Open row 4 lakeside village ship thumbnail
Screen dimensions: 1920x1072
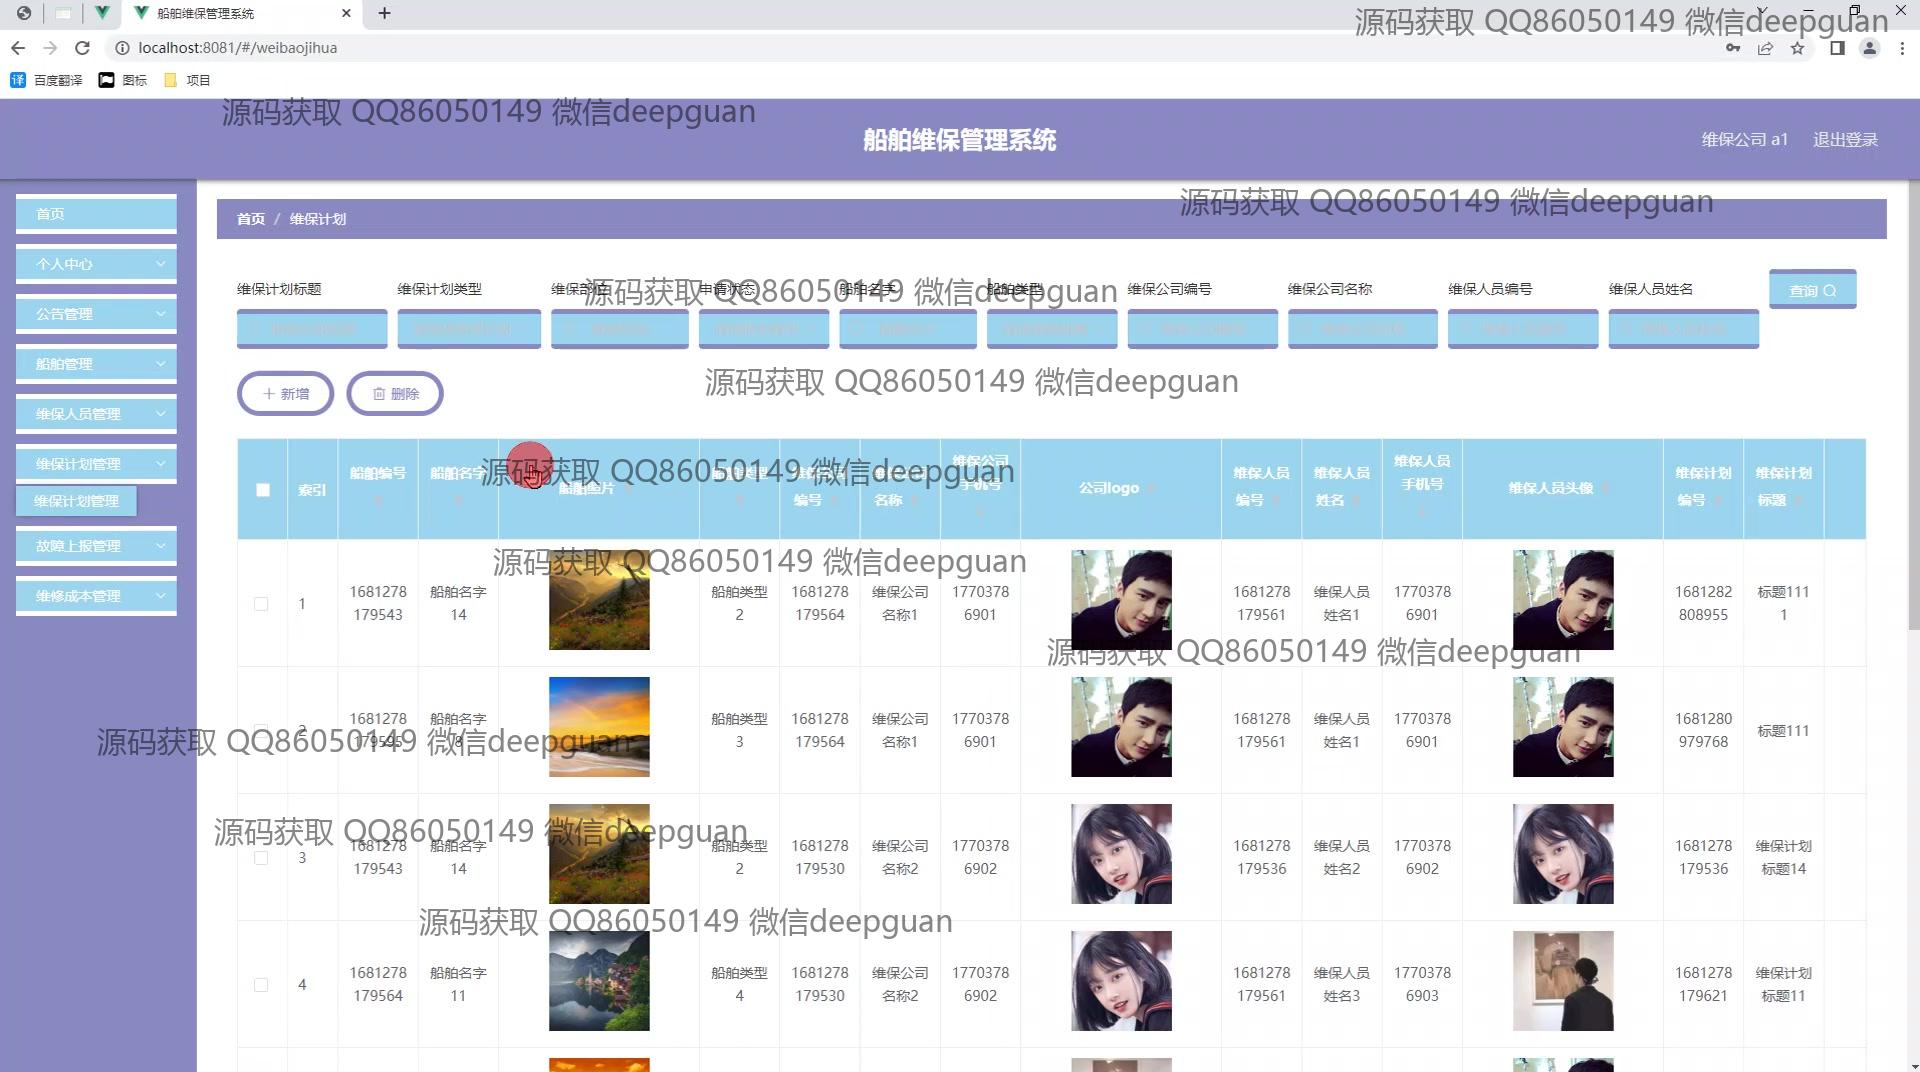click(x=599, y=981)
